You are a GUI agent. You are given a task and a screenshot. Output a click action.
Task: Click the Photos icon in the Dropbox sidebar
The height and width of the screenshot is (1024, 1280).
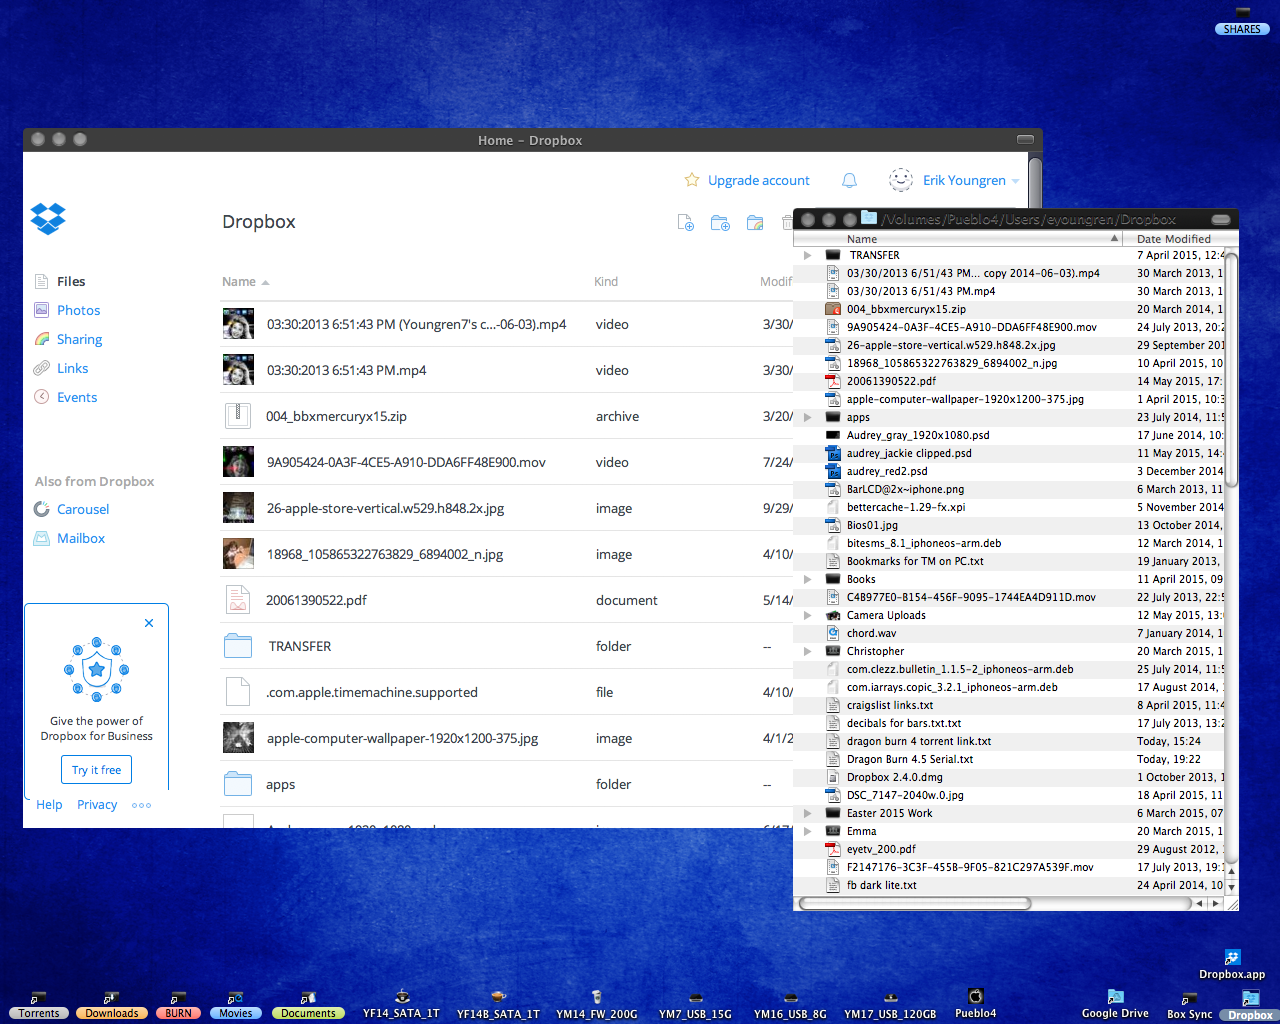(x=41, y=310)
